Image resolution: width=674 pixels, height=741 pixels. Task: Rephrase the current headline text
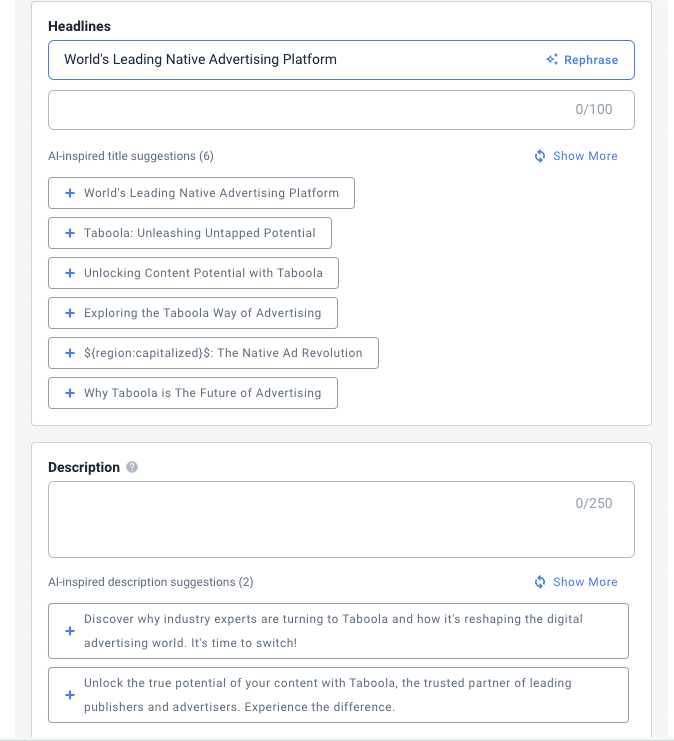pos(590,60)
